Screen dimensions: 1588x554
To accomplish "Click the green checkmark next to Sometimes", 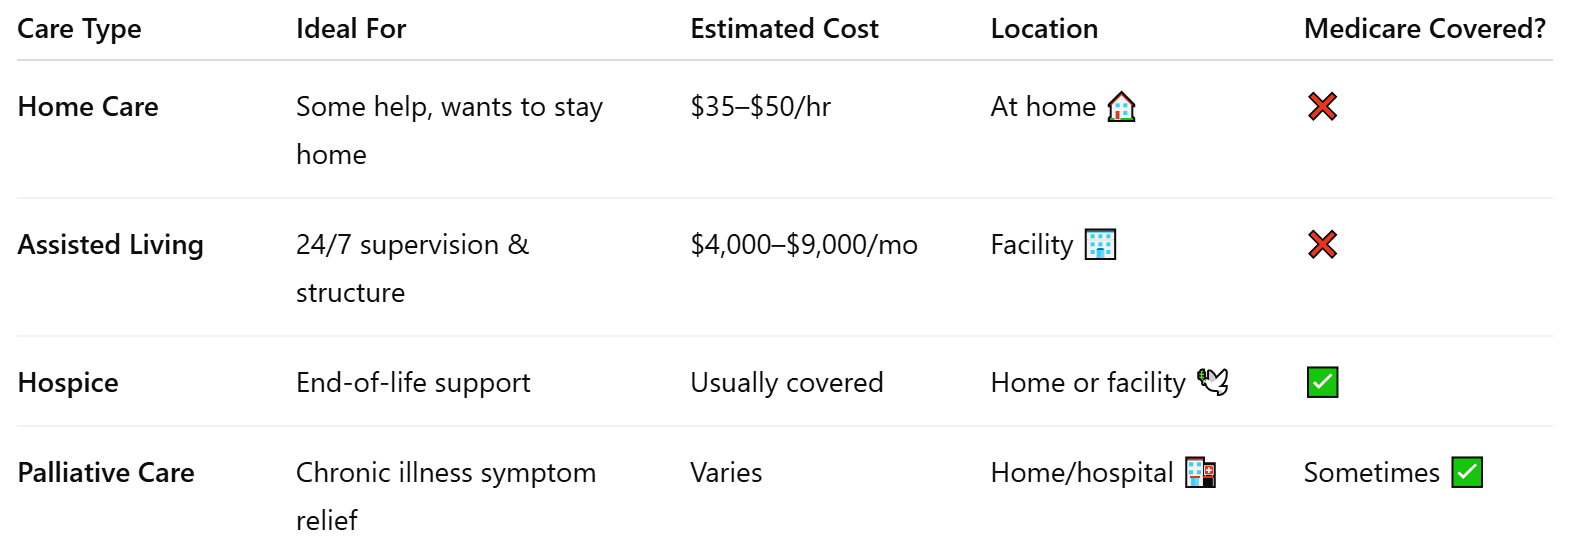I will pos(1467,472).
